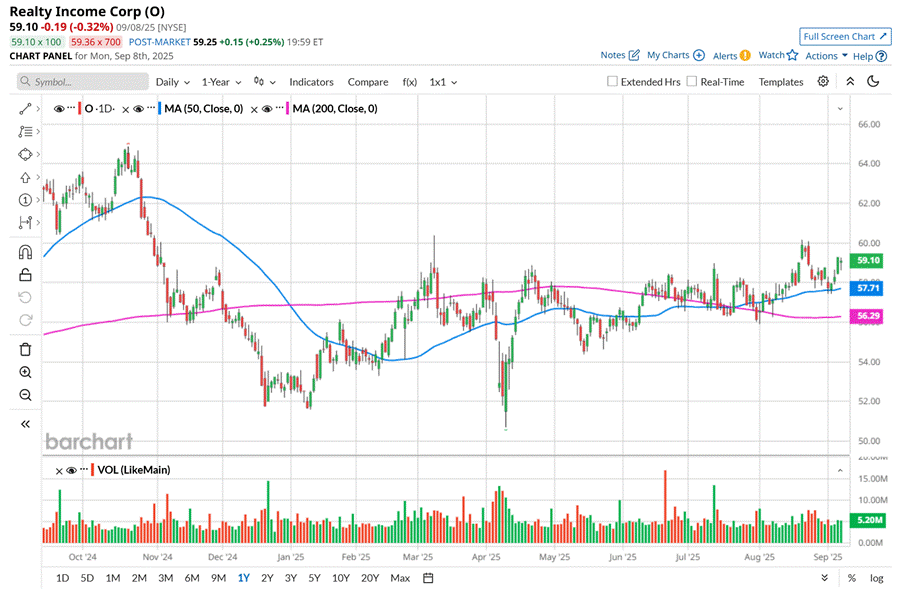Open the chart type dropdown
The width and height of the screenshot is (903, 595).
click(264, 82)
